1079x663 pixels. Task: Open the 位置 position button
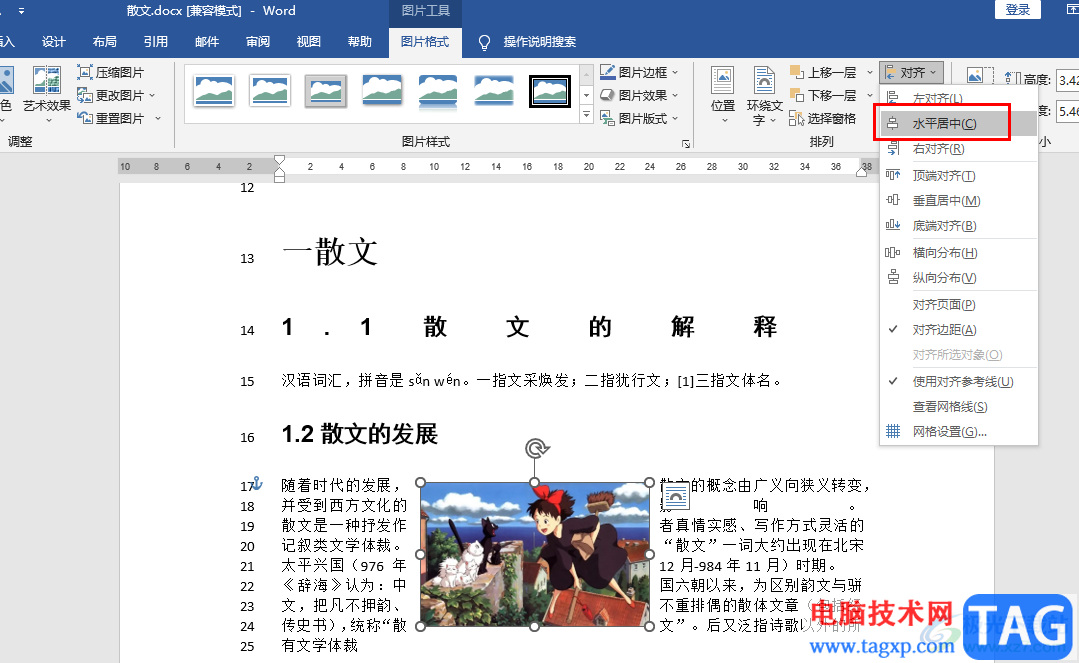point(723,95)
